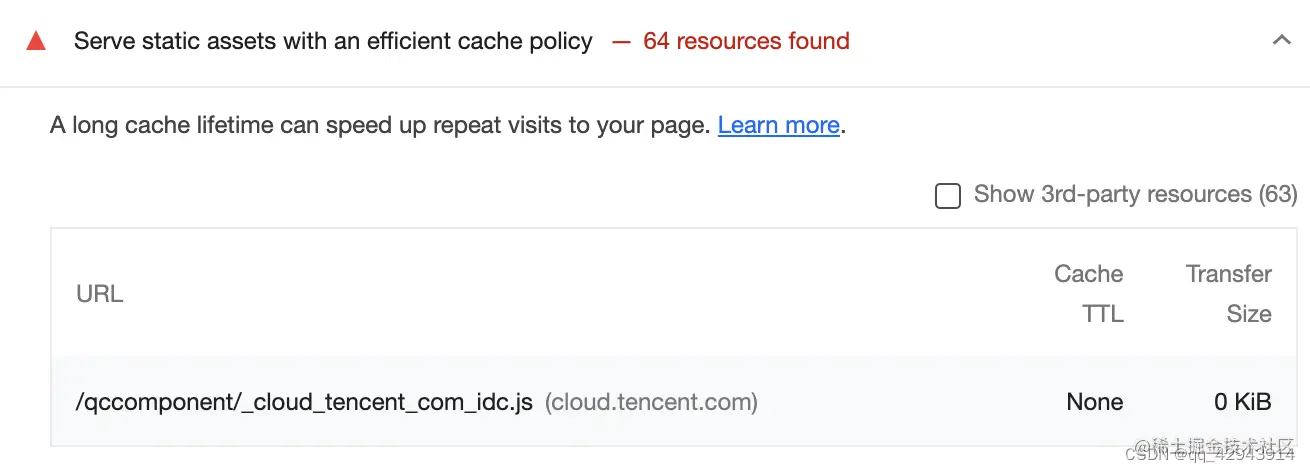Click the Cache TTL column header
This screenshot has width=1310, height=472.
pyautogui.click(x=1088, y=294)
